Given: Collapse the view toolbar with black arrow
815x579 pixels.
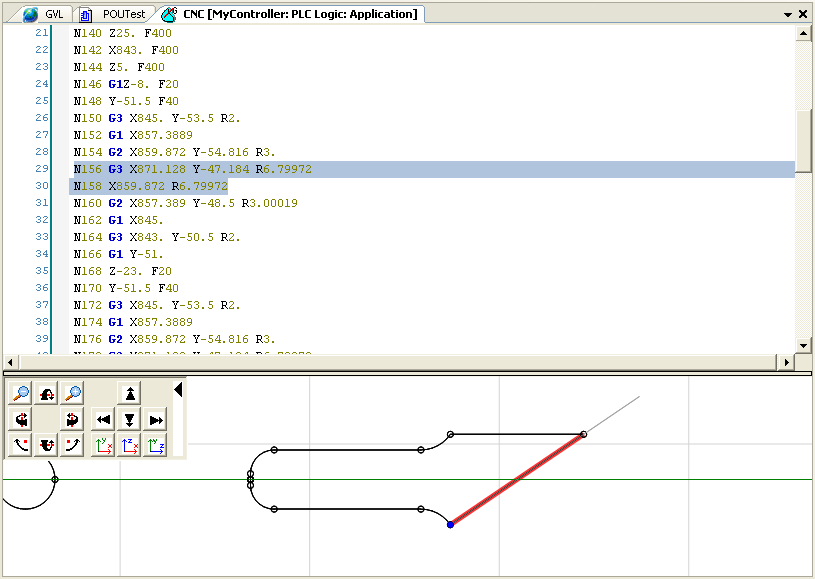Looking at the screenshot, I should pos(179,389).
